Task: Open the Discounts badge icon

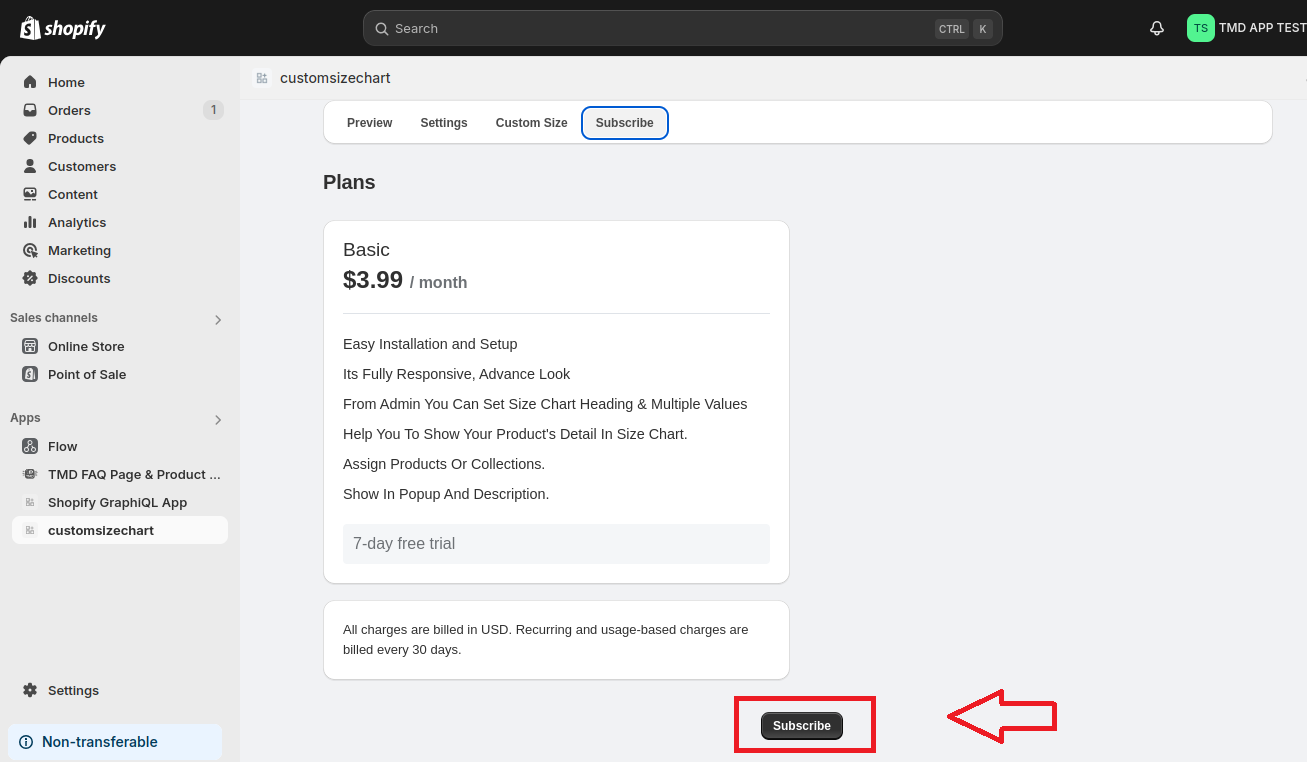Action: (x=30, y=278)
